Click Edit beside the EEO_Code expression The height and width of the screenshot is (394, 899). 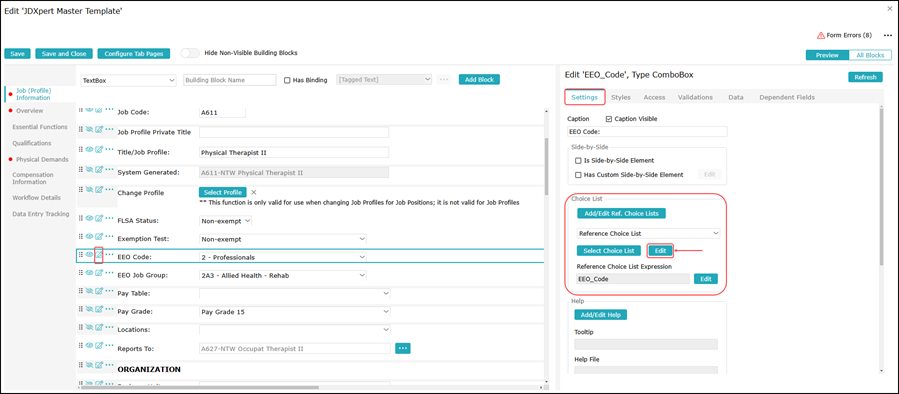(x=706, y=279)
